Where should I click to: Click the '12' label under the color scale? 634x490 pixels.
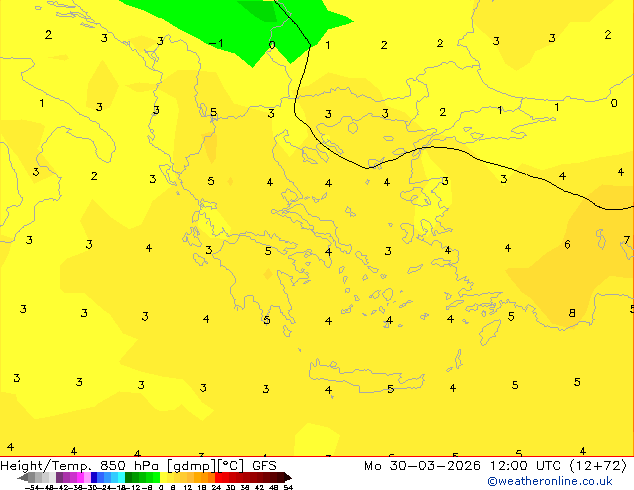pyautogui.click(x=188, y=487)
